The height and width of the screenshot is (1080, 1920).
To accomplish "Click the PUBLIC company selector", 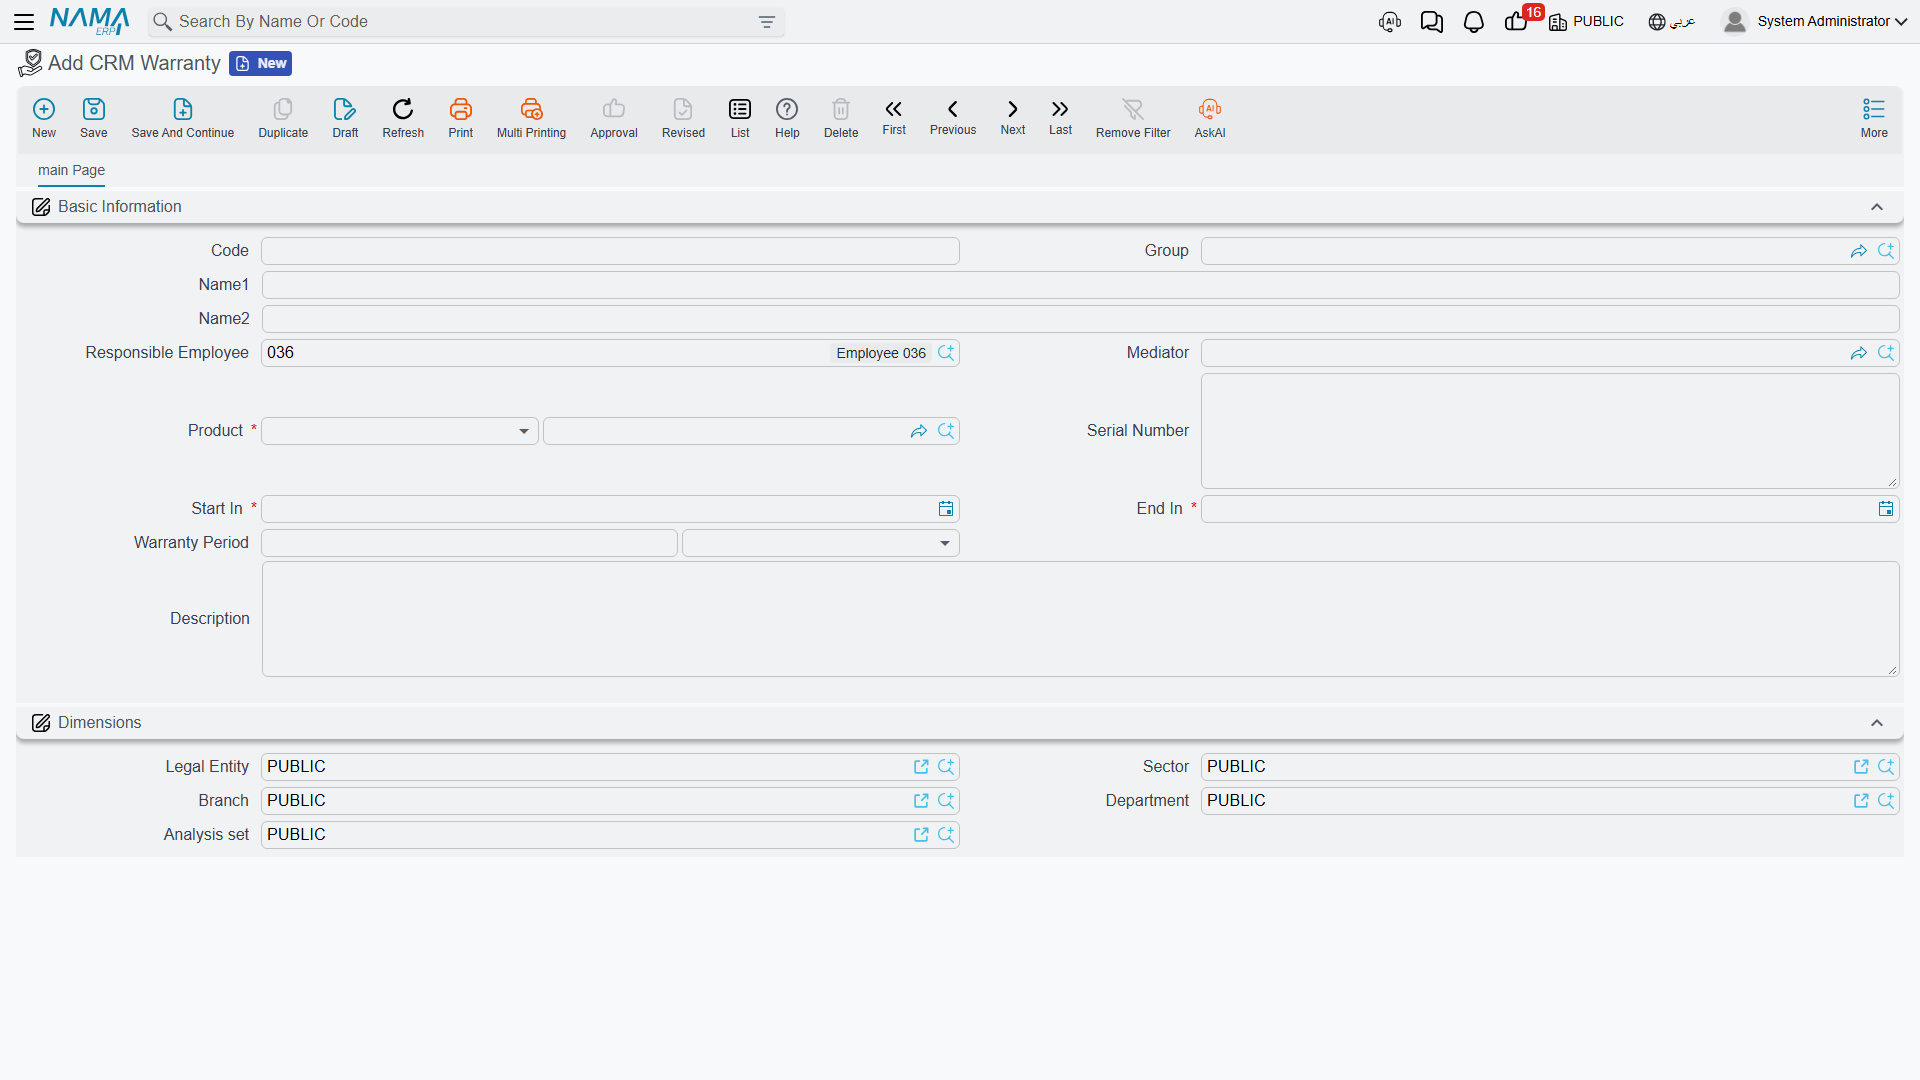I will click(1587, 22).
